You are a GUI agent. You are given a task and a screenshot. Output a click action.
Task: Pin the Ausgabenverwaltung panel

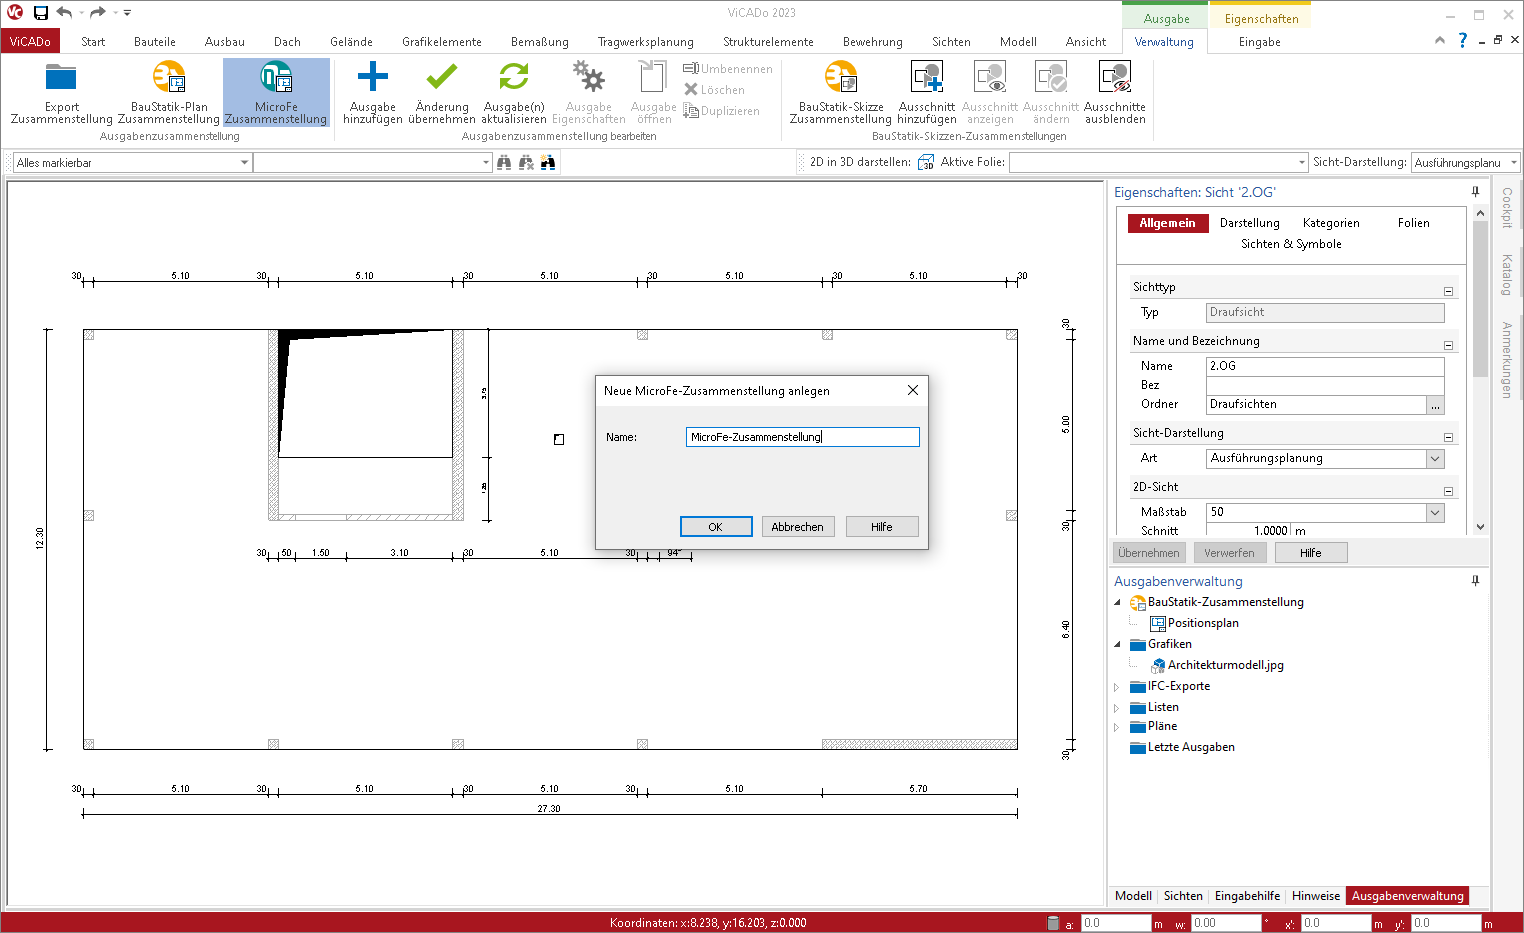pos(1475,580)
